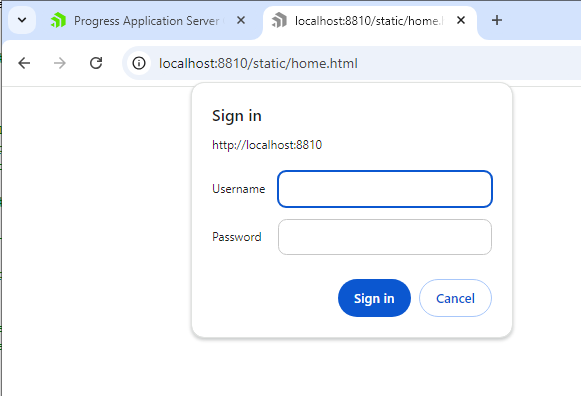Open a new browser tab
Viewport: 581px width, 396px height.
point(497,20)
